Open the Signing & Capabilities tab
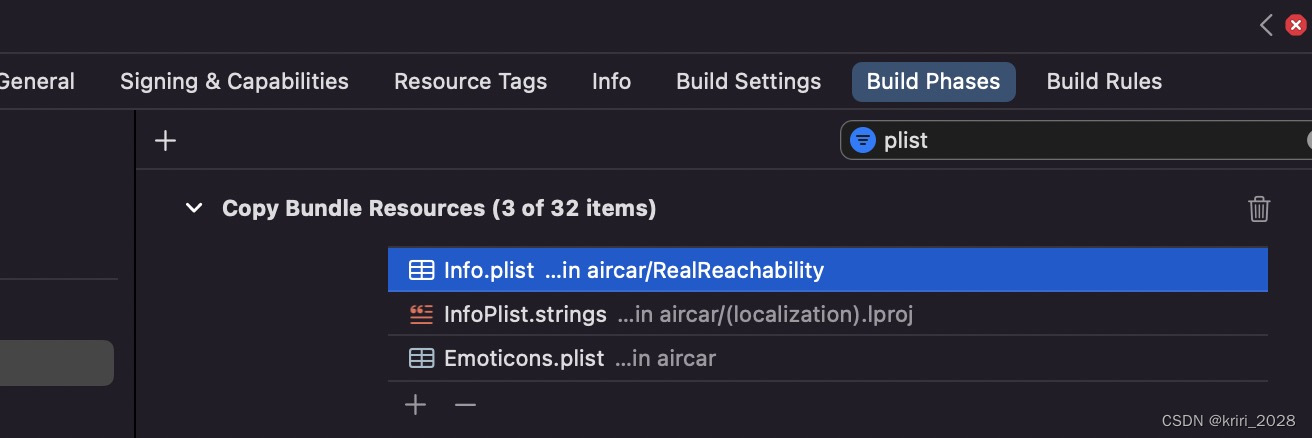Viewport: 1312px width, 438px height. pyautogui.click(x=234, y=82)
